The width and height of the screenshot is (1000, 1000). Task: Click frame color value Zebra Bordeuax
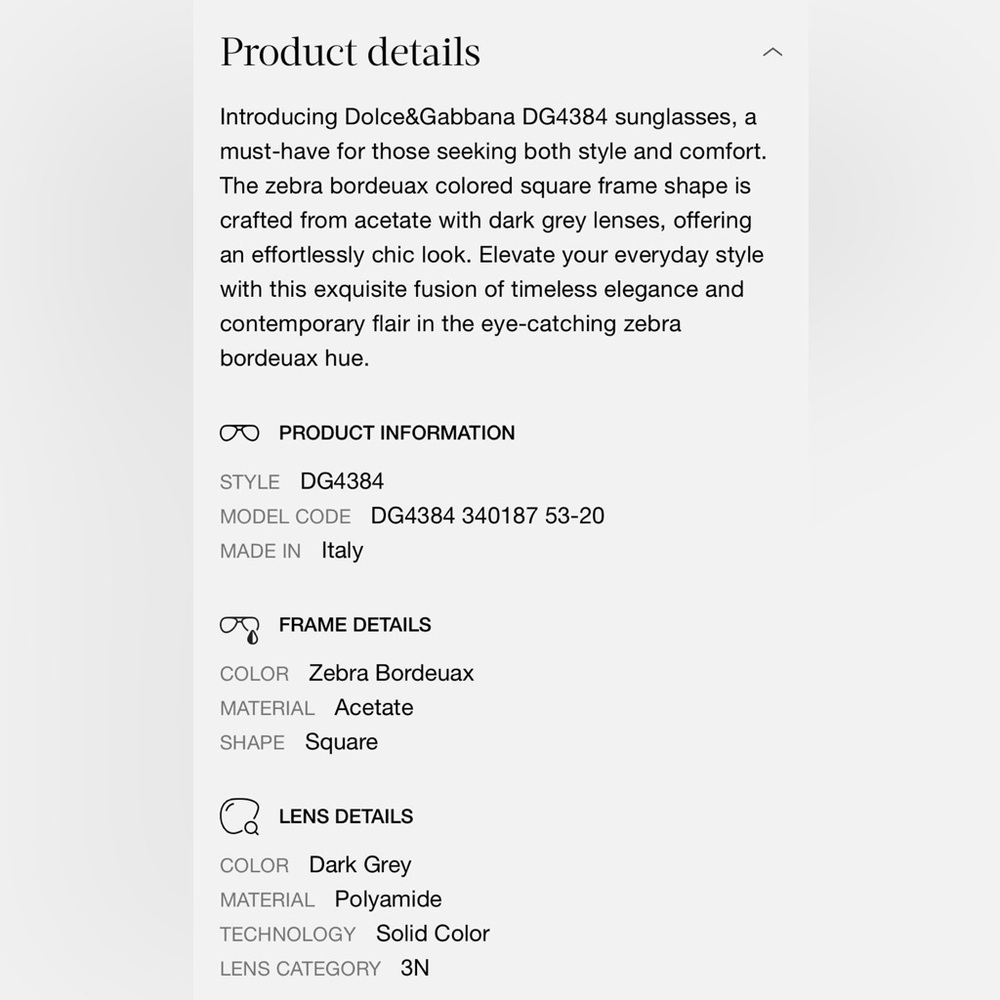pyautogui.click(x=391, y=673)
